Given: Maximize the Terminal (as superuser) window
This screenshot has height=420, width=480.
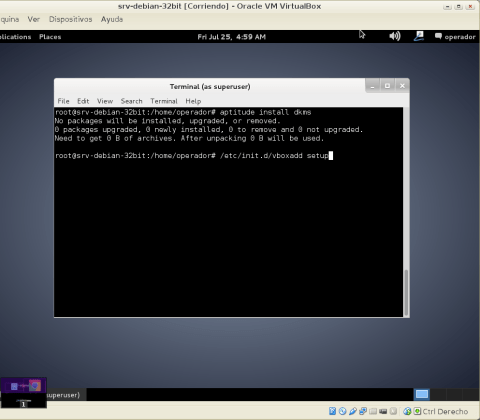Looking at the screenshot, I should tap(387, 86).
